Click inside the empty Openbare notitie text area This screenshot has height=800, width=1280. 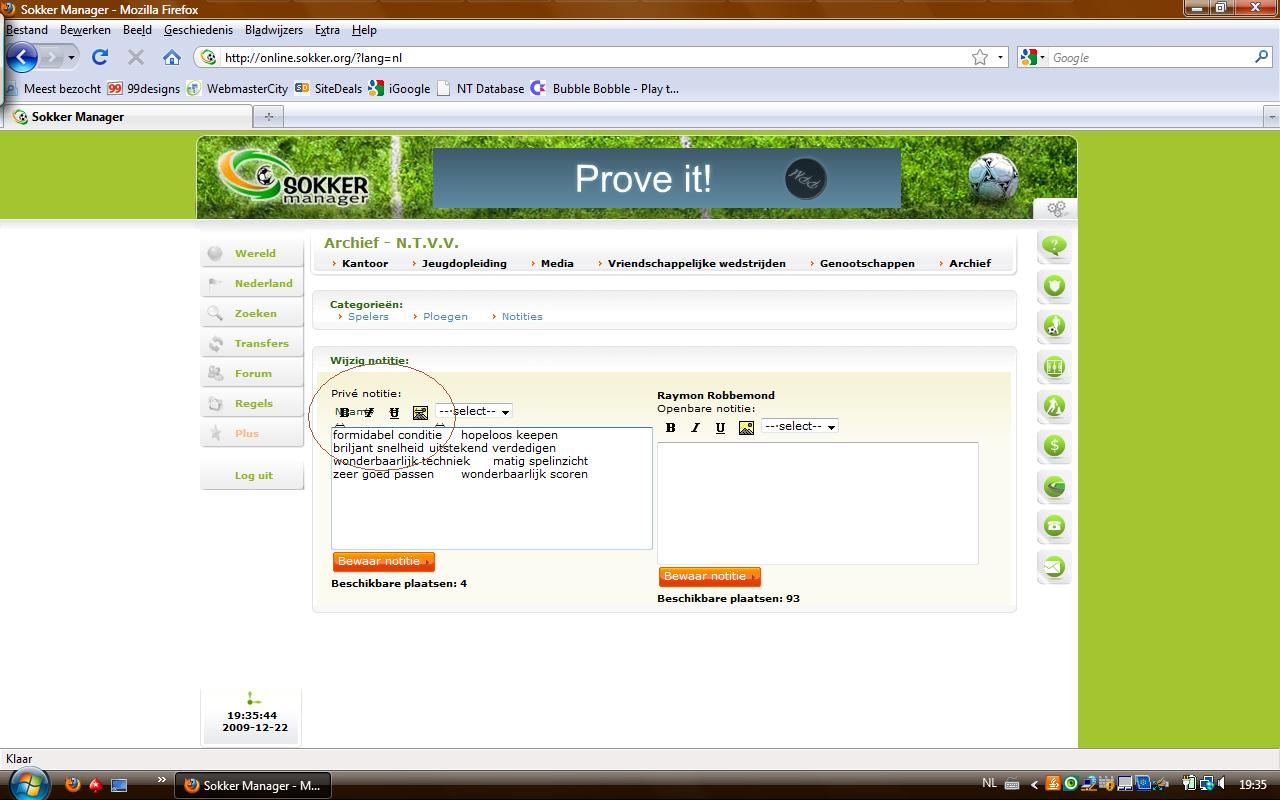(x=817, y=503)
